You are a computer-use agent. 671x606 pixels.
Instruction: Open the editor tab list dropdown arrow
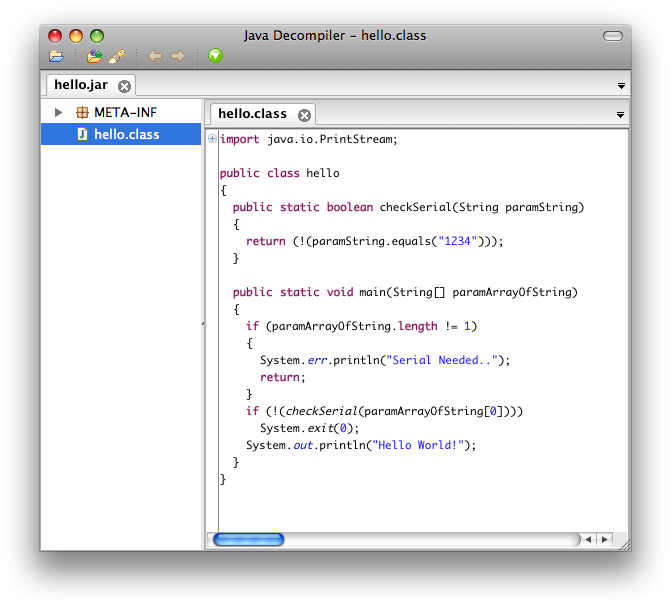620,115
